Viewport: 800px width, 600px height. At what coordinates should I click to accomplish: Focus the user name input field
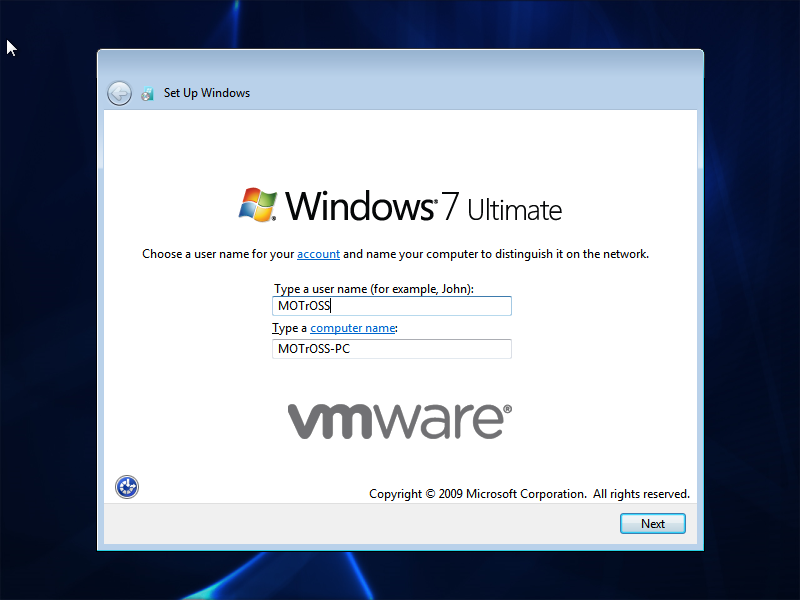pos(392,306)
